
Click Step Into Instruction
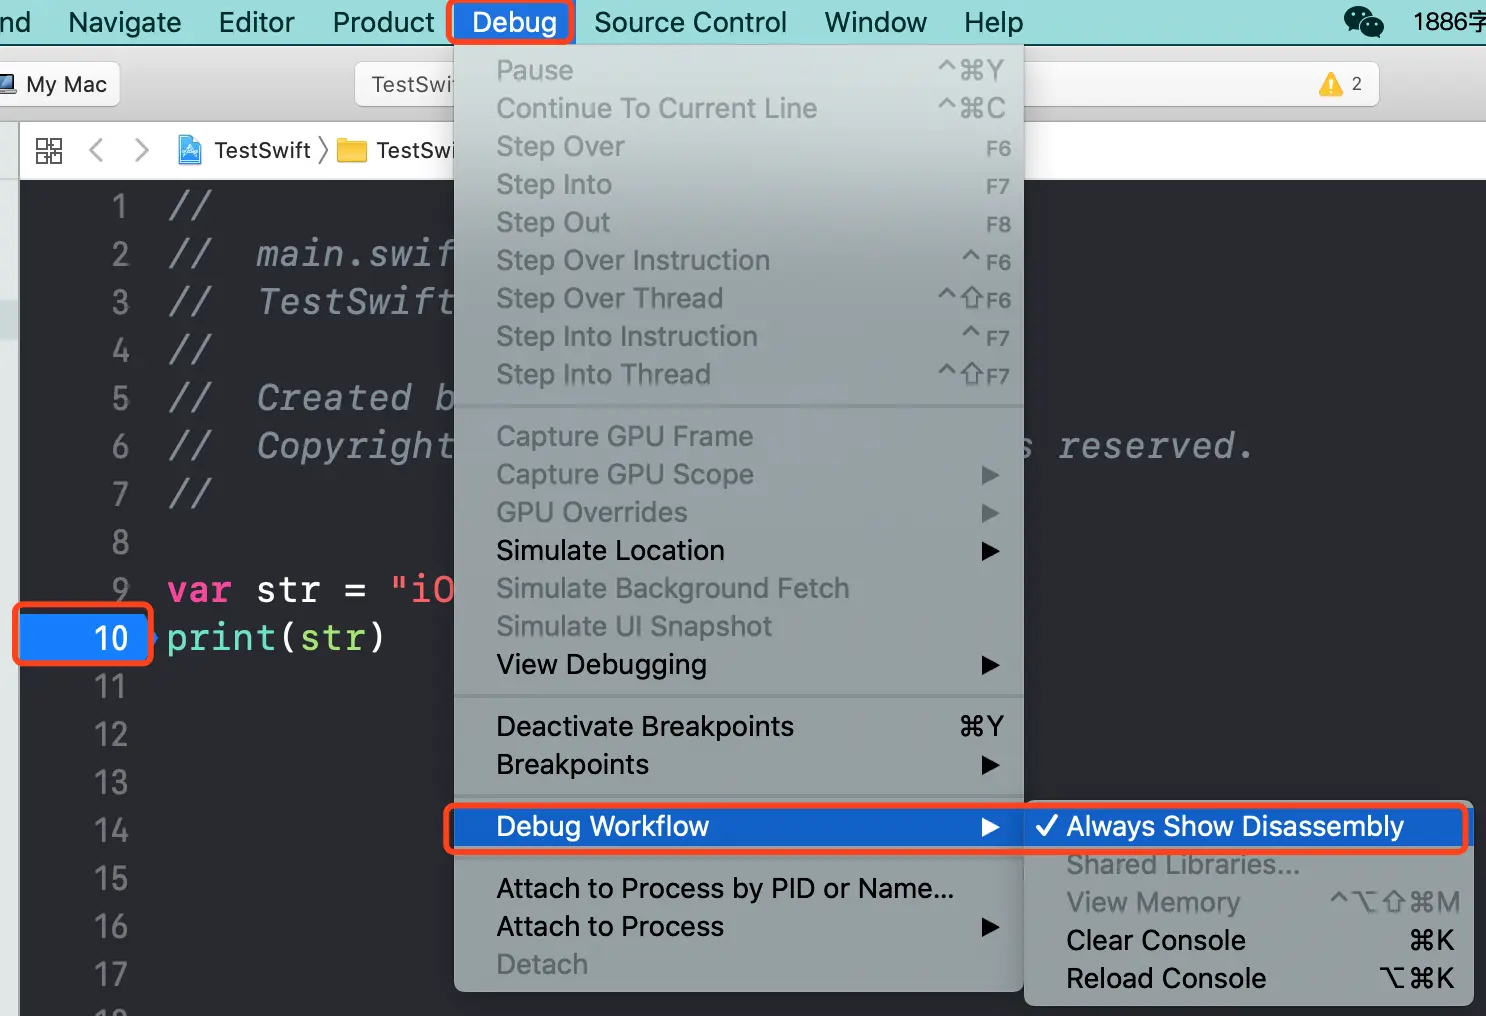coord(738,337)
